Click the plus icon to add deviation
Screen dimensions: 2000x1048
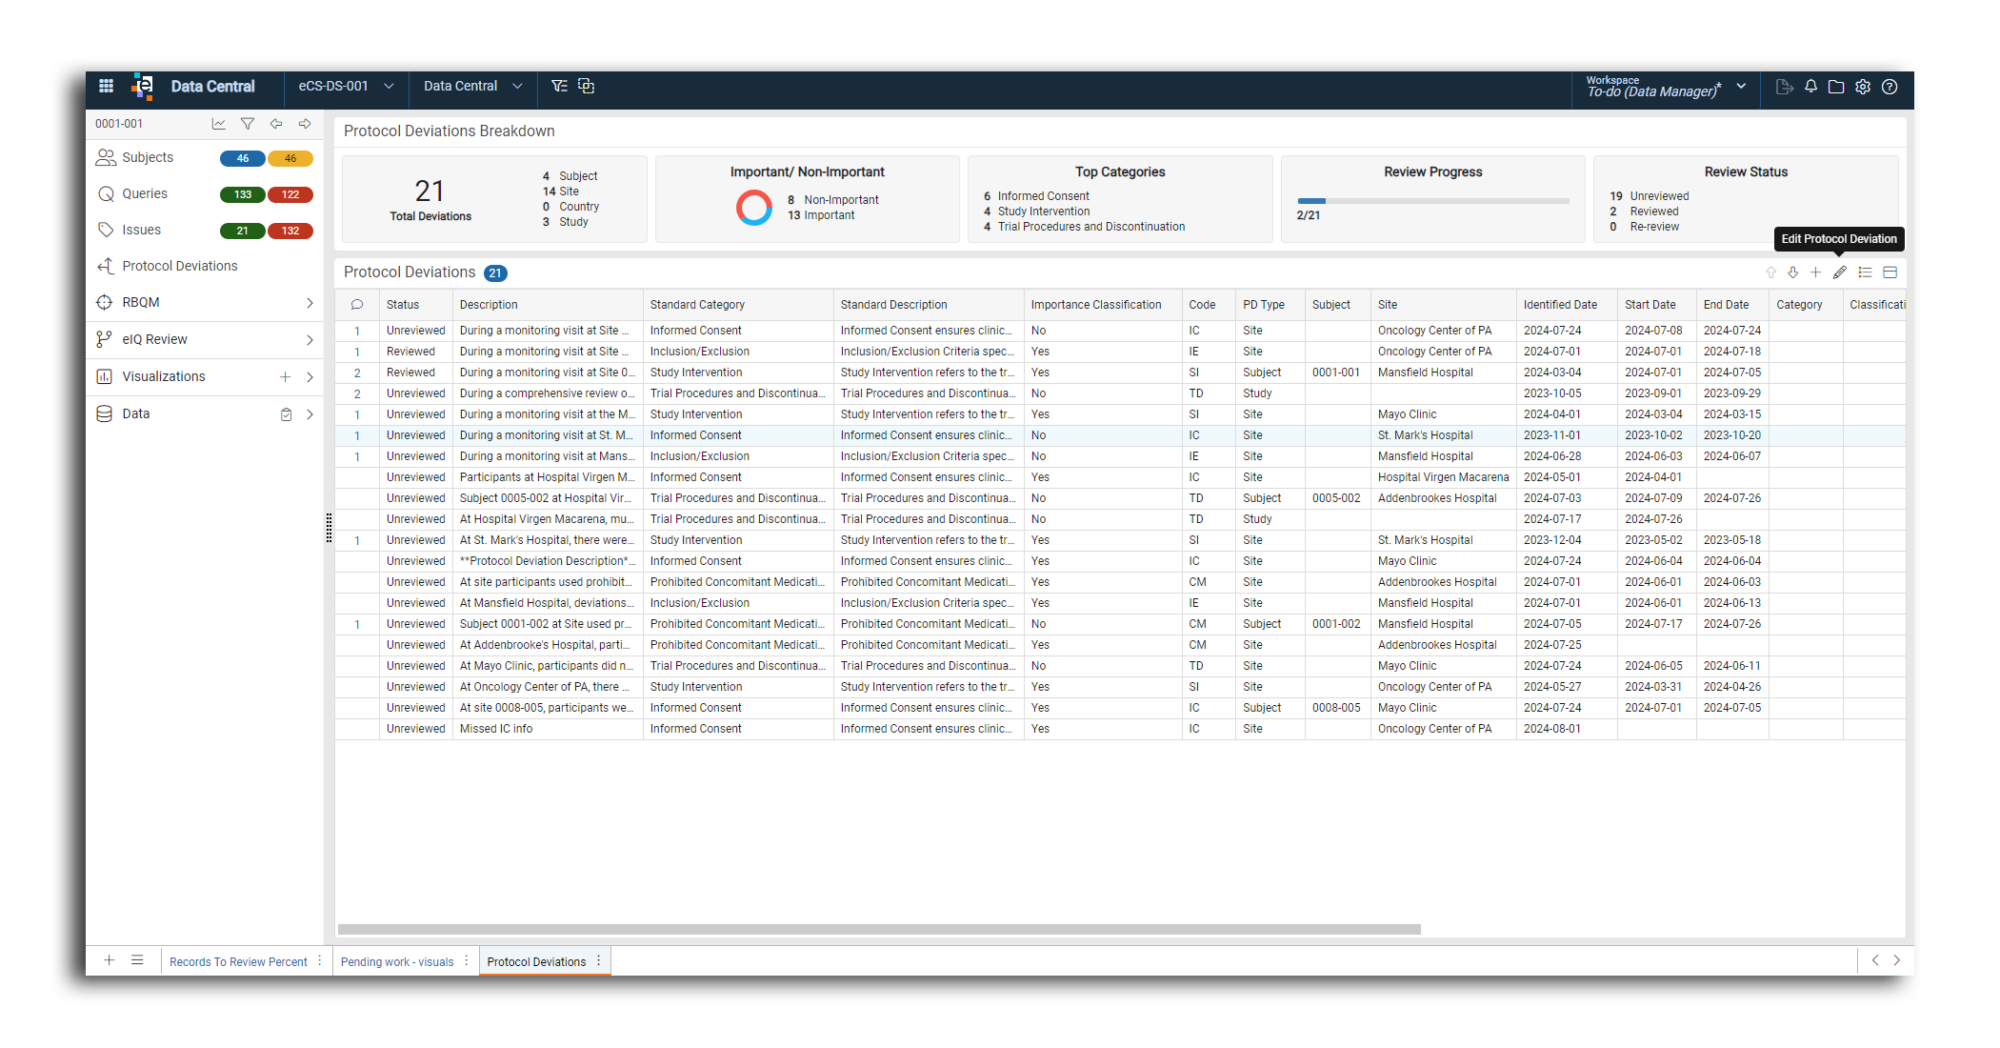tap(1815, 272)
